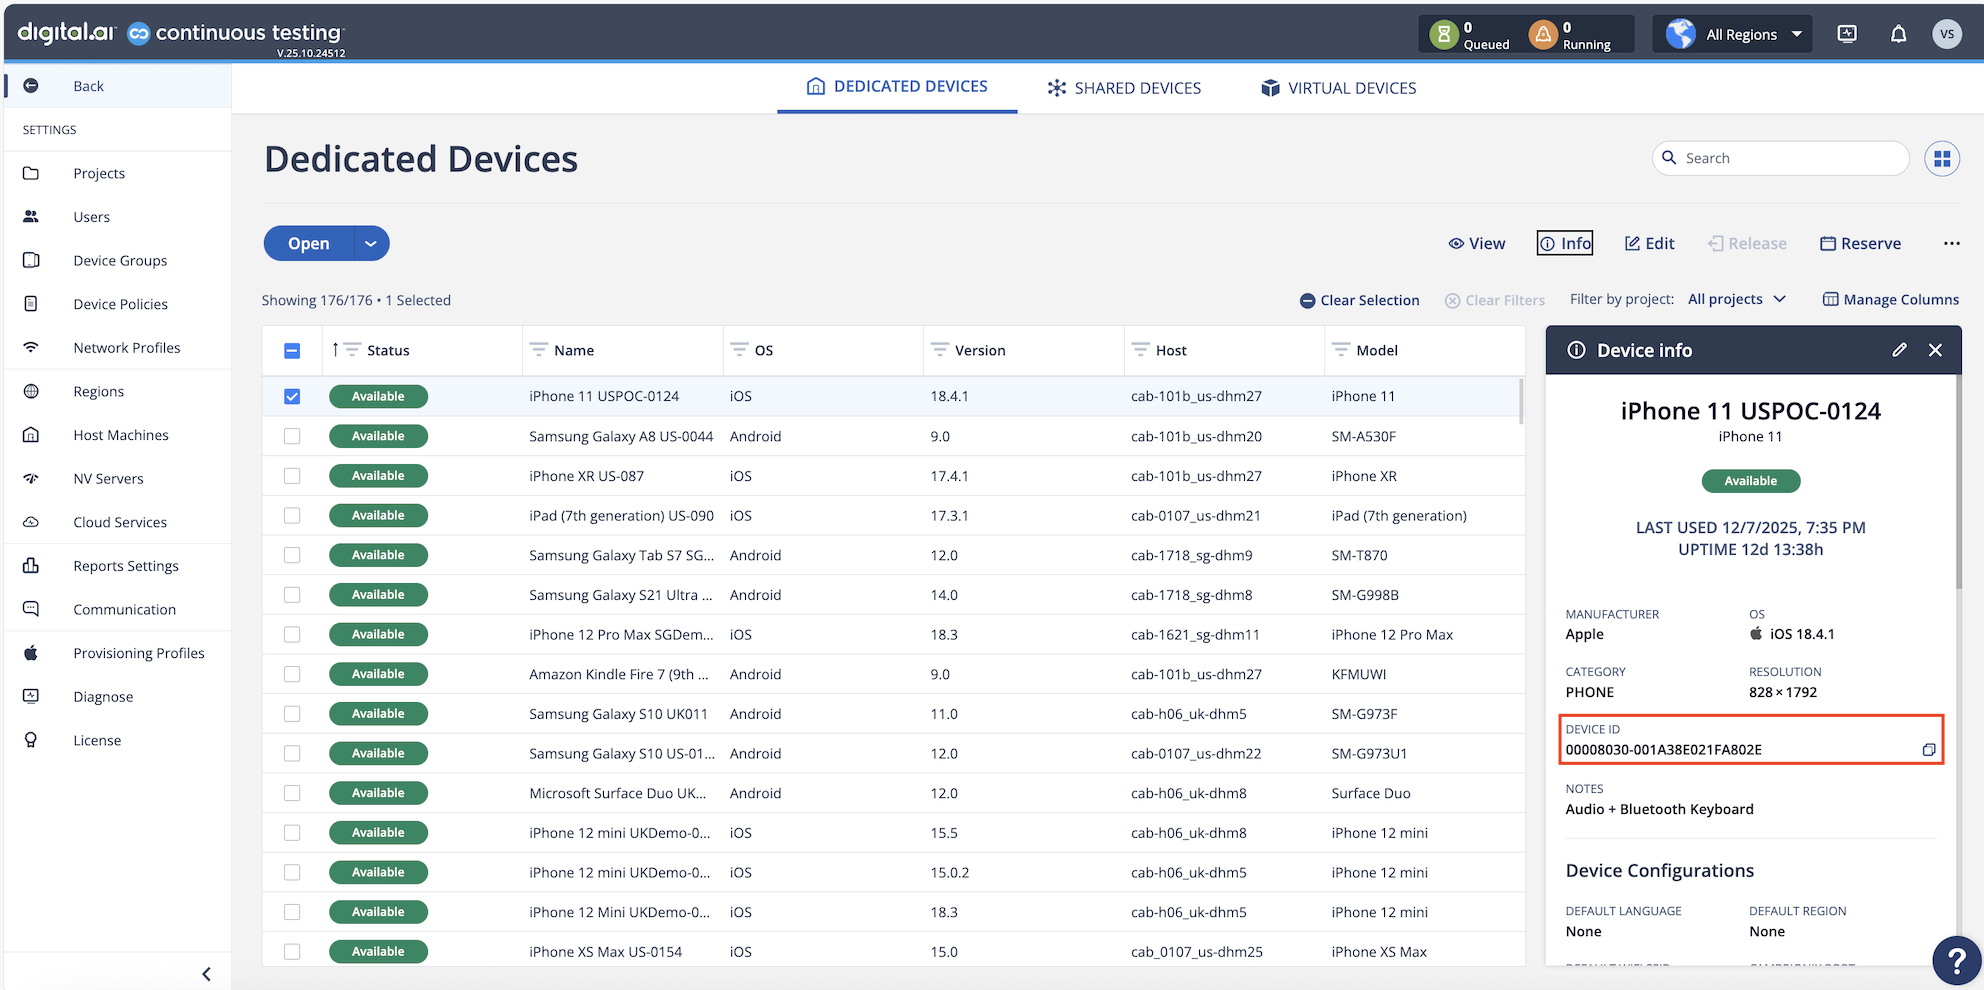Click Clear Selection
This screenshot has height=990, width=1984.
(1359, 300)
